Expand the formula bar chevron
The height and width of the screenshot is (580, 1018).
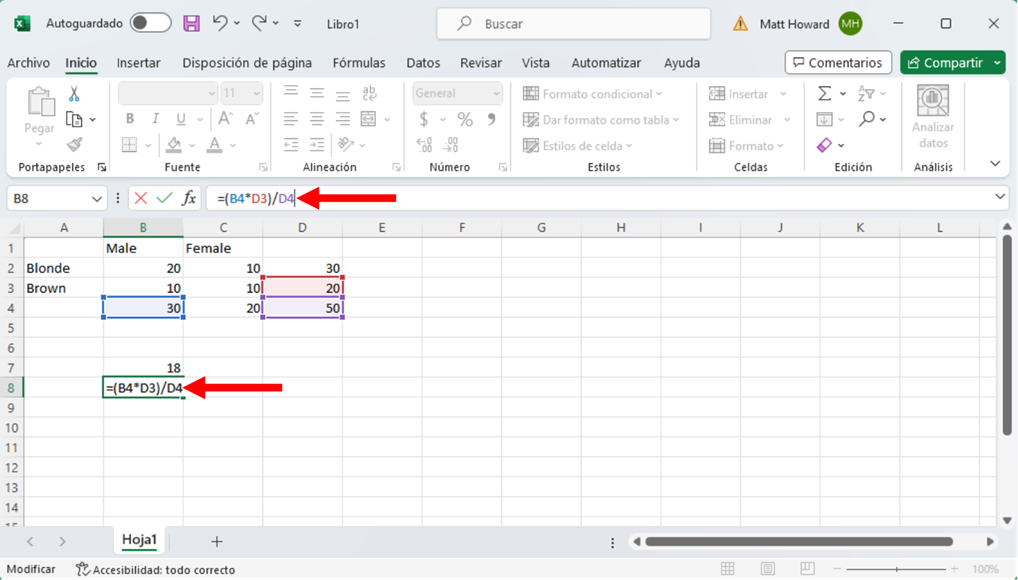999,198
